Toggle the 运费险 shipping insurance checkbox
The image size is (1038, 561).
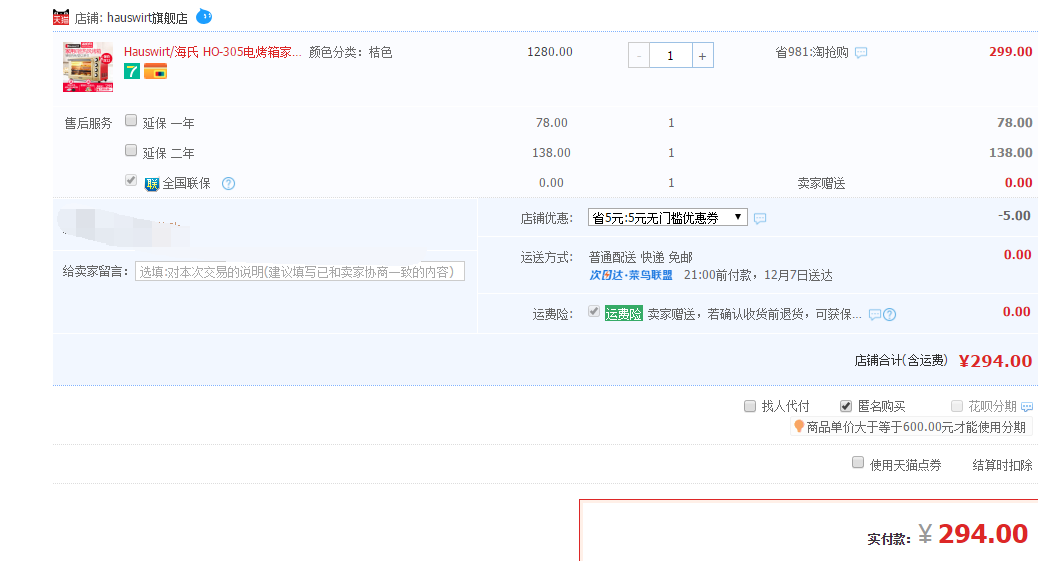[x=594, y=311]
